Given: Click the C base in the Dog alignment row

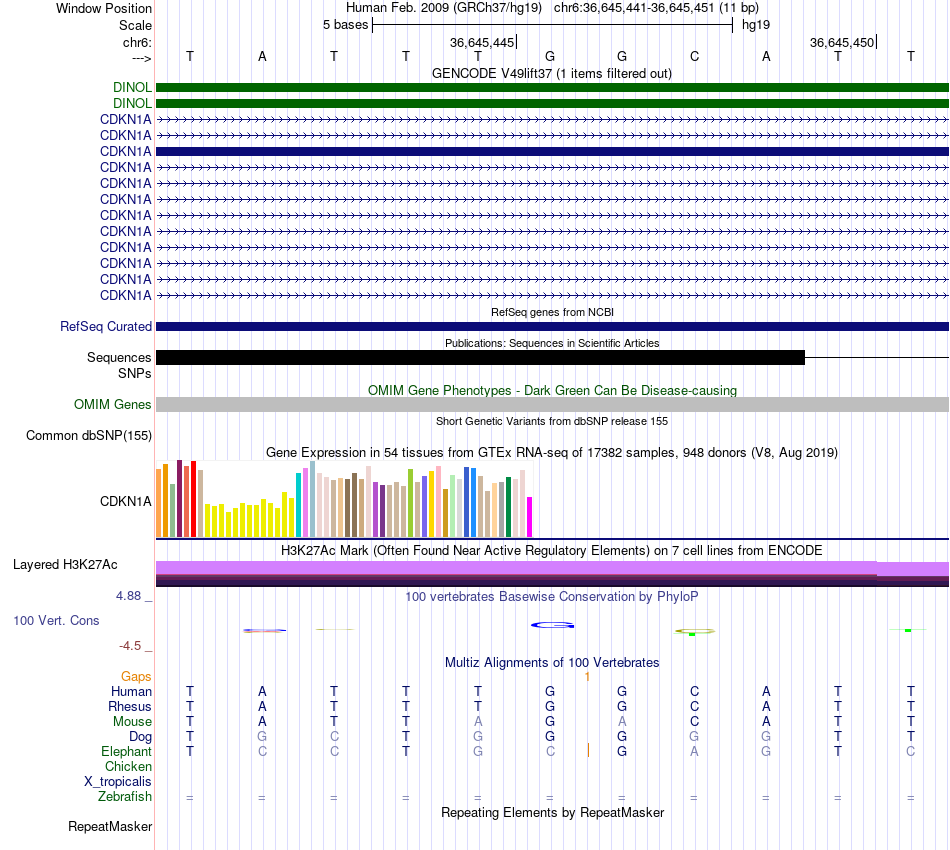Looking at the screenshot, I should pos(334,737).
